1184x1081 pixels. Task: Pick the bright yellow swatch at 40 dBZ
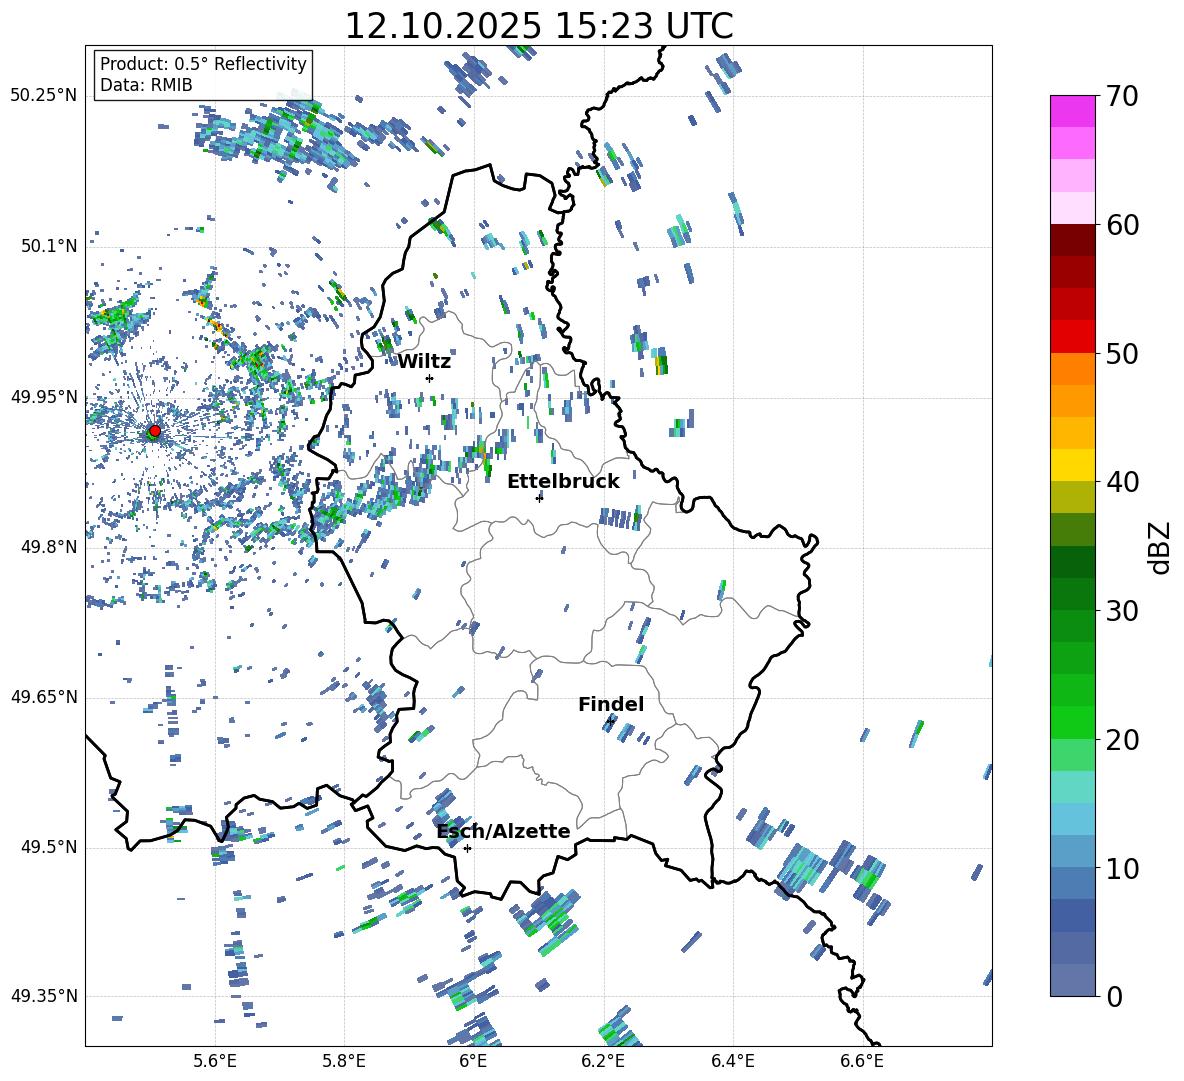coord(1073,465)
